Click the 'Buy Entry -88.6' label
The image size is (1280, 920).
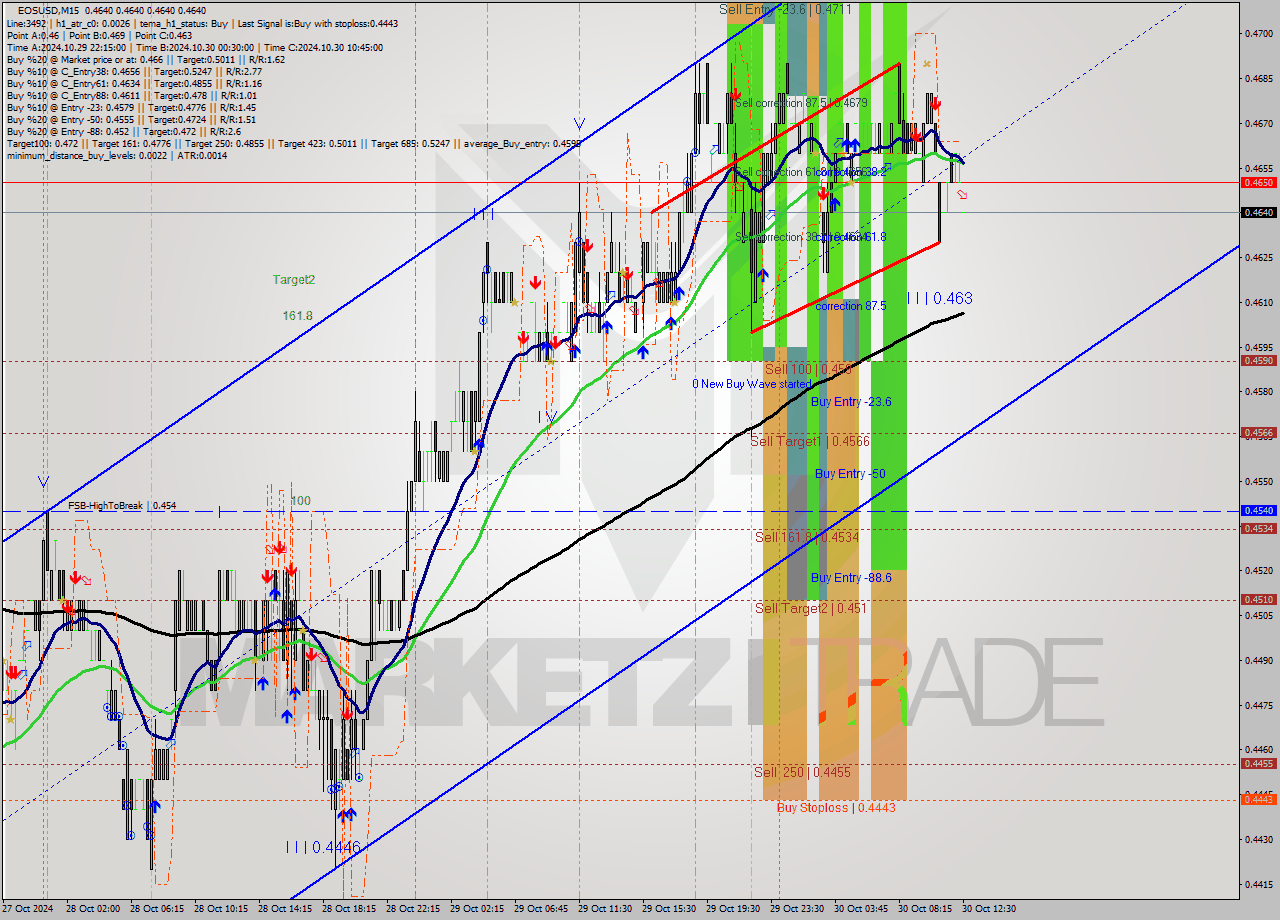pyautogui.click(x=851, y=578)
